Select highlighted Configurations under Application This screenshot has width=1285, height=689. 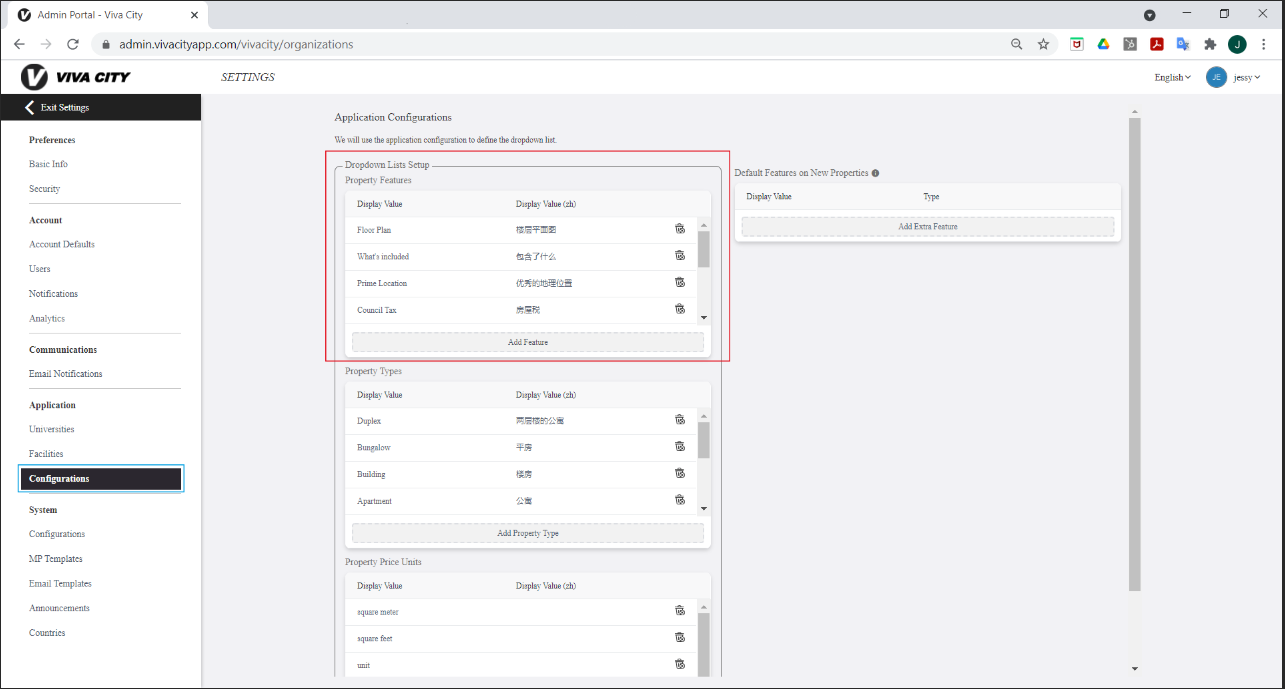coord(101,479)
